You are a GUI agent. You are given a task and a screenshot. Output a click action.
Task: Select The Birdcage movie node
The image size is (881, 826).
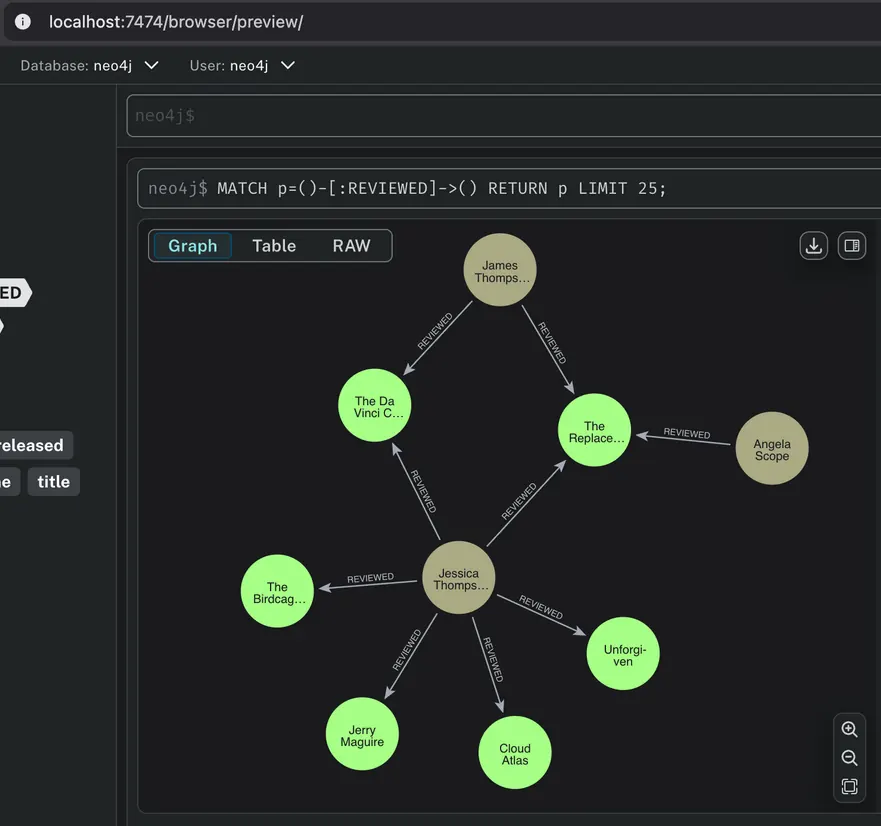click(277, 591)
